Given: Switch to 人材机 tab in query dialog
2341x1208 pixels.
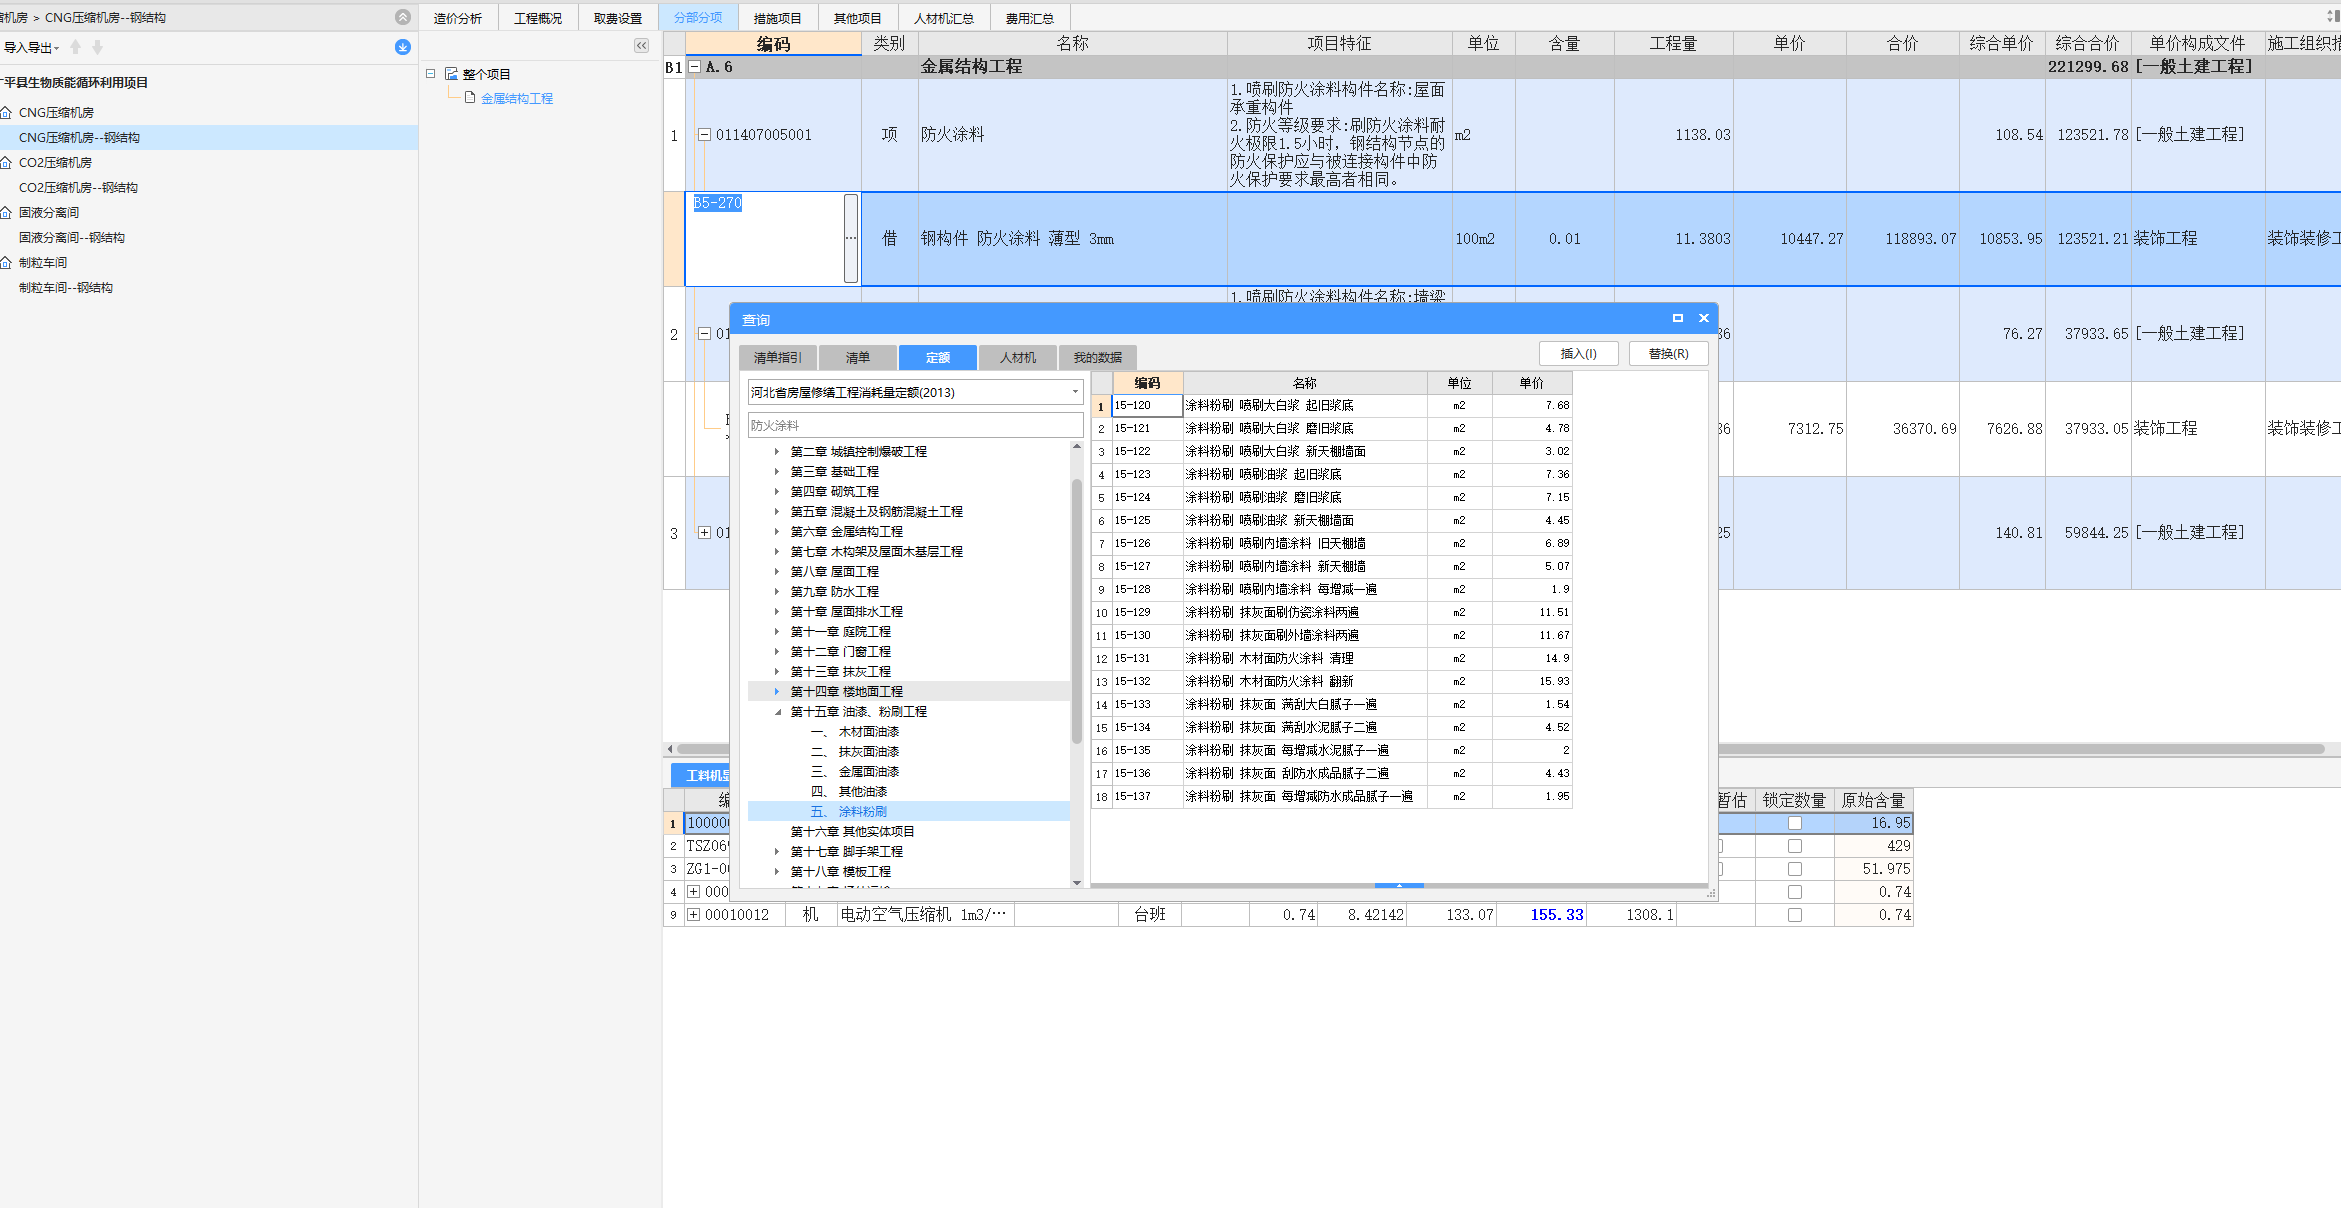Looking at the screenshot, I should pos(1018,358).
